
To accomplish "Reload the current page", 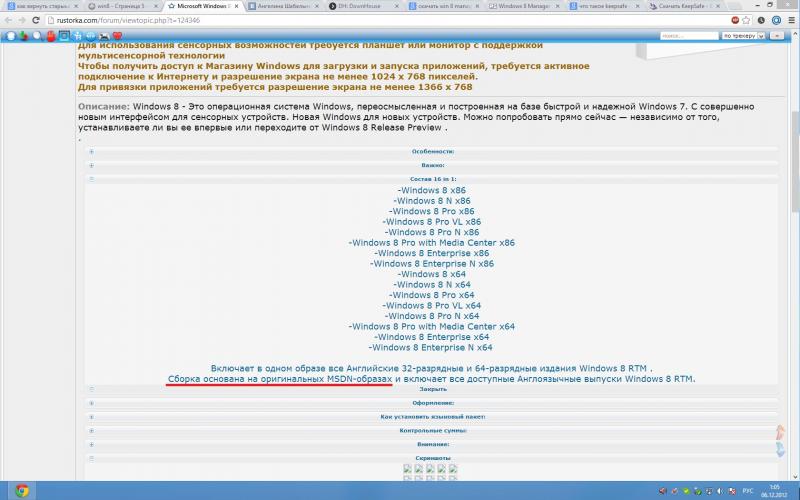I will (x=36, y=20).
